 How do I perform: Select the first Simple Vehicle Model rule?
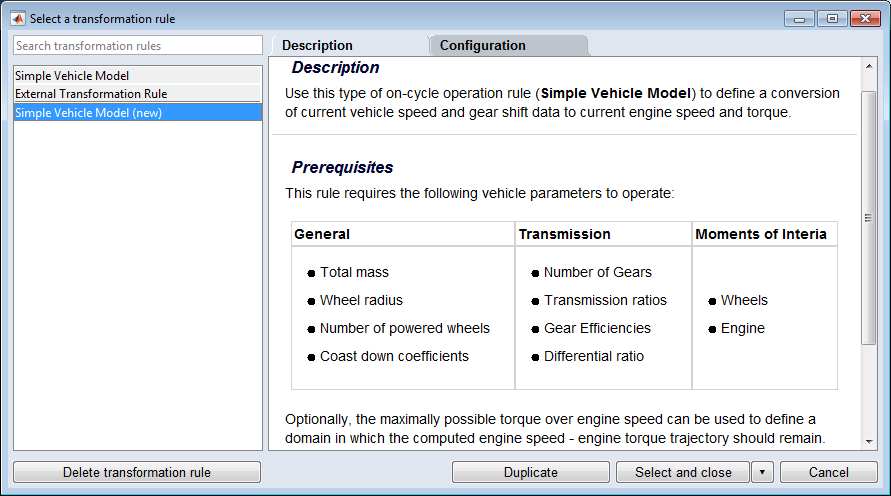137,75
